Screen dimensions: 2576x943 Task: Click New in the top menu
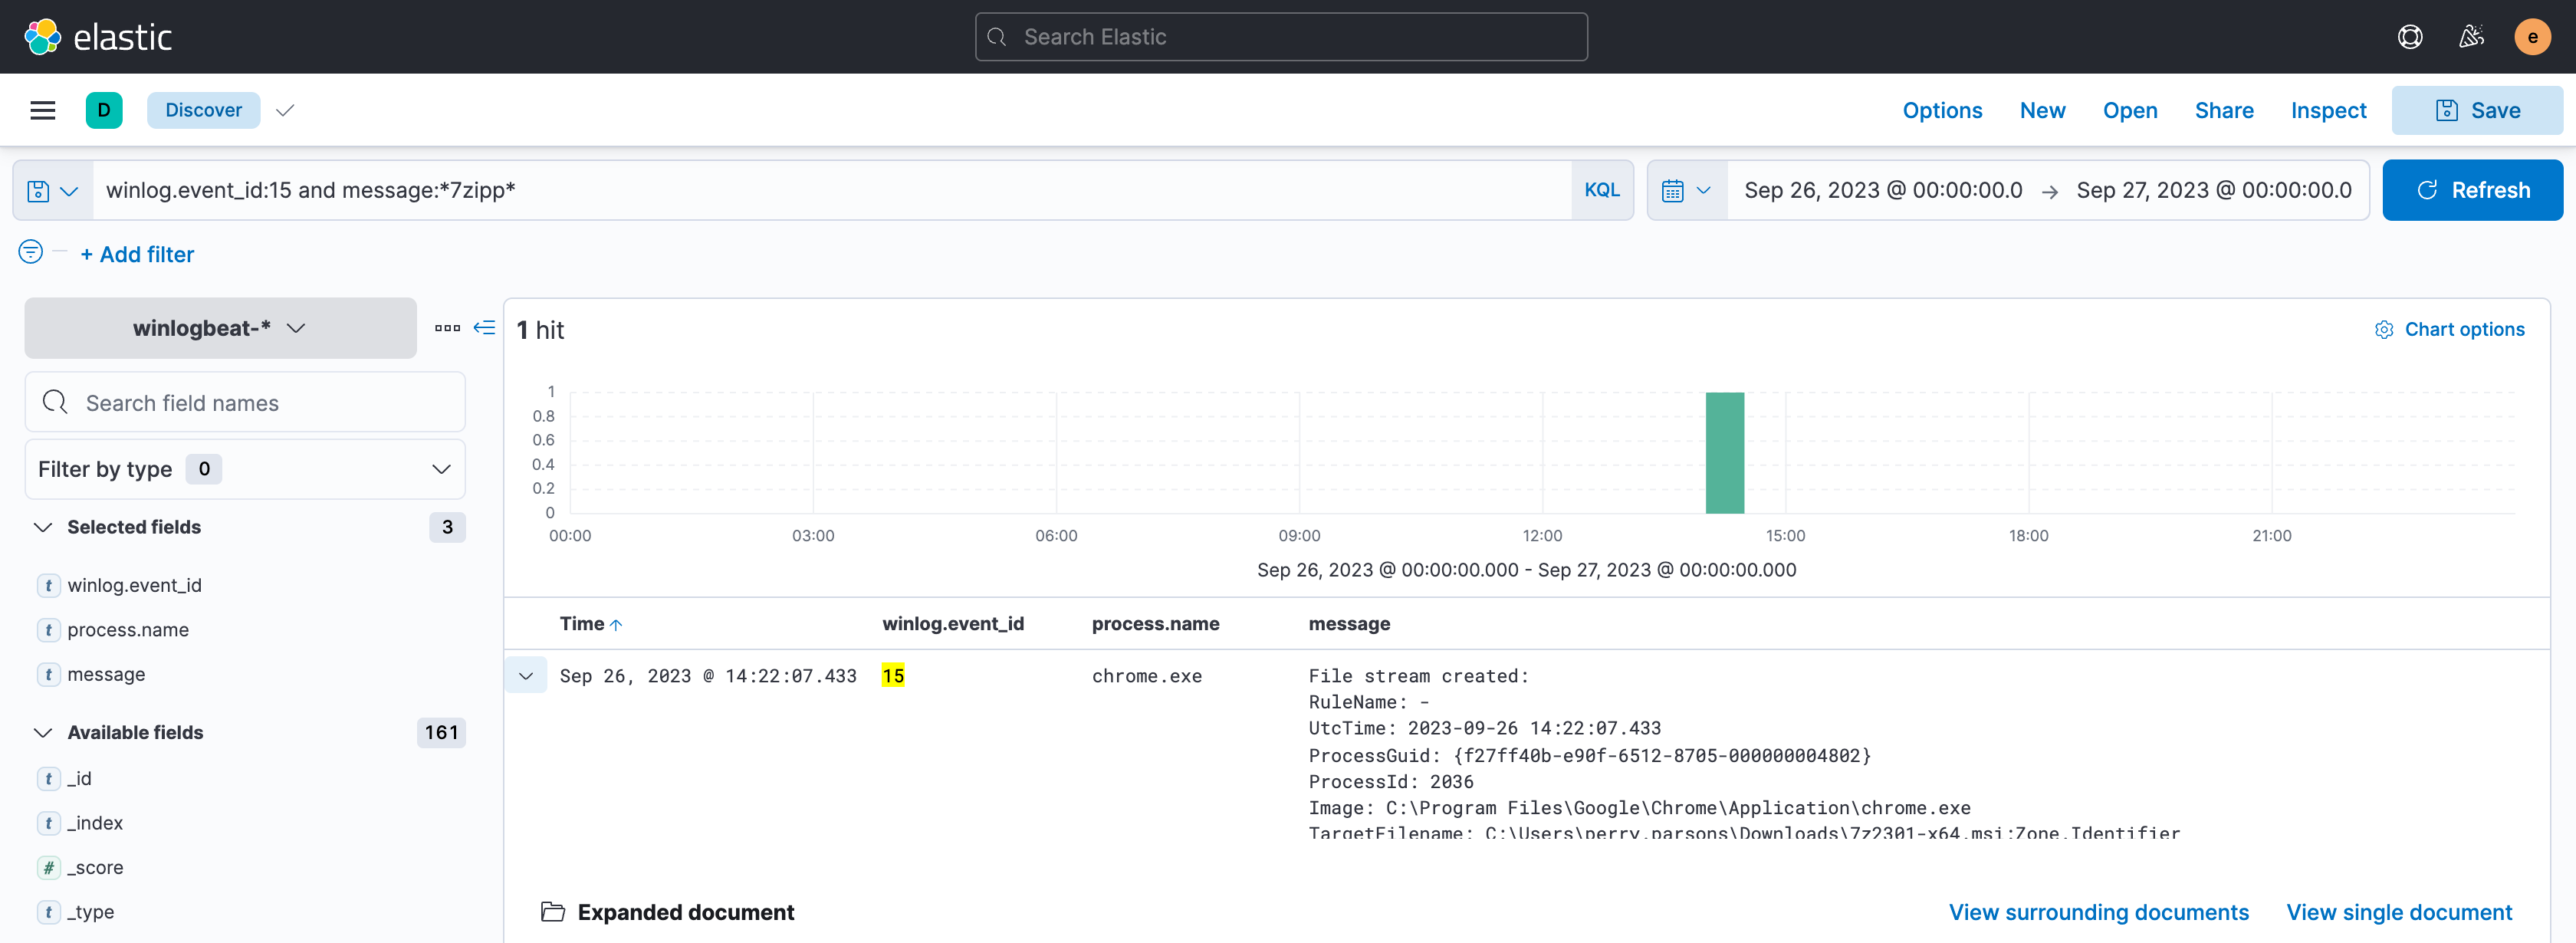2042,110
